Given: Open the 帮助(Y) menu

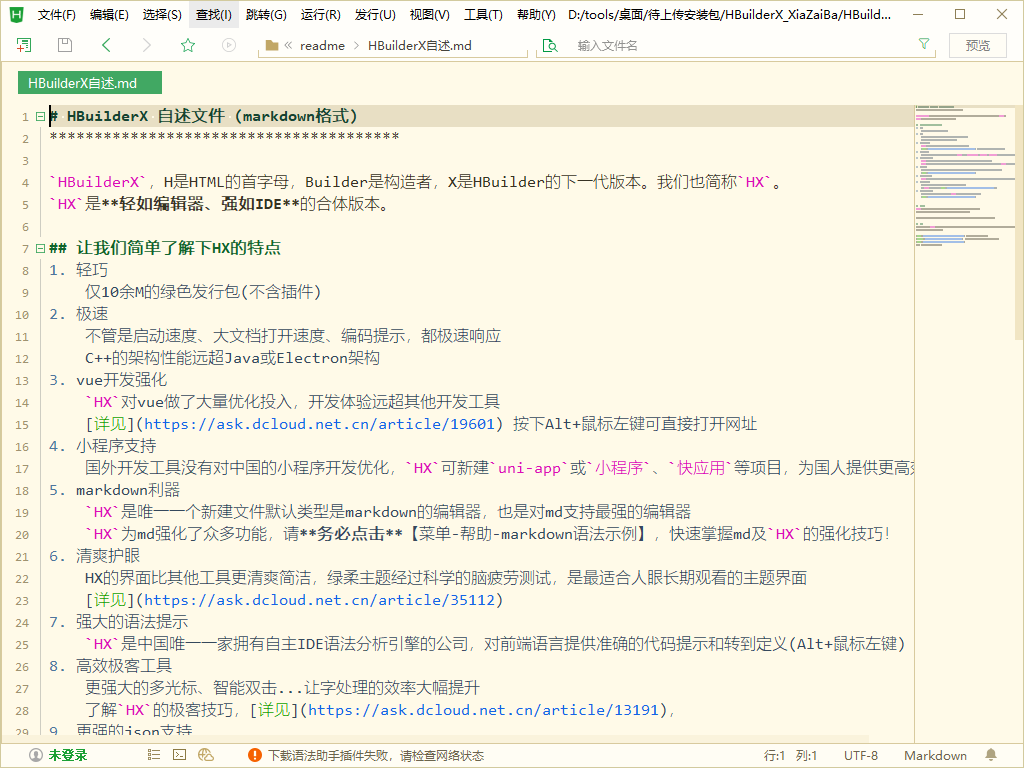Looking at the screenshot, I should [x=536, y=14].
